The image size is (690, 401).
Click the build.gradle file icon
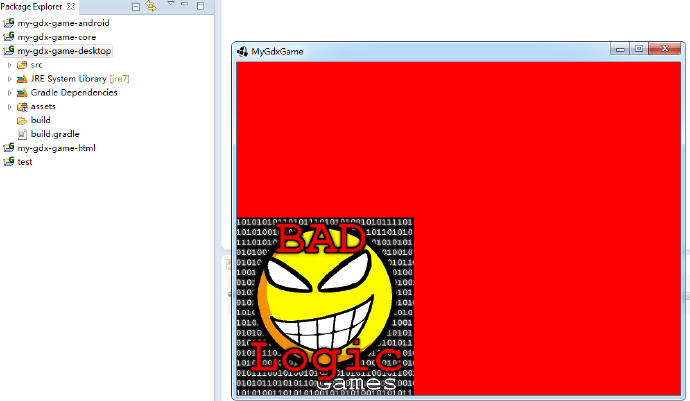coord(22,134)
